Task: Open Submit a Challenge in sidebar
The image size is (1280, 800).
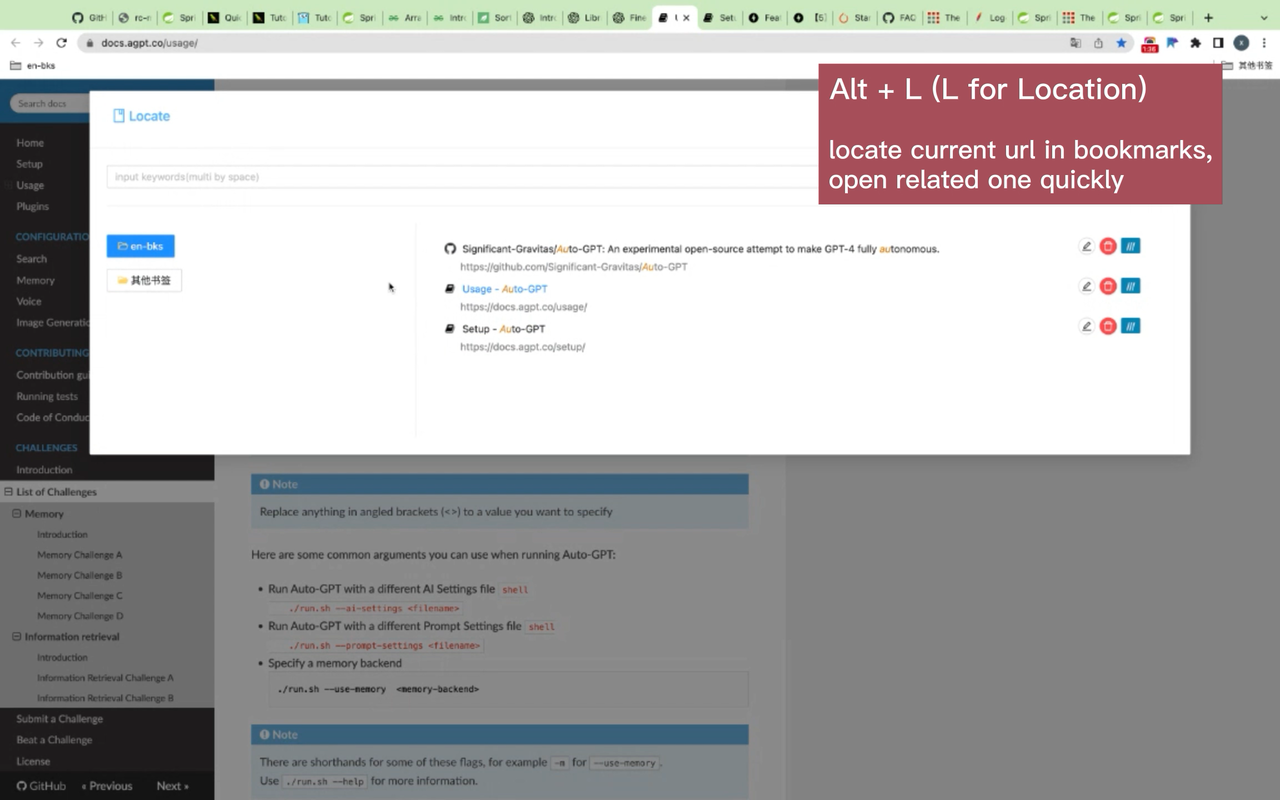Action: point(59,719)
